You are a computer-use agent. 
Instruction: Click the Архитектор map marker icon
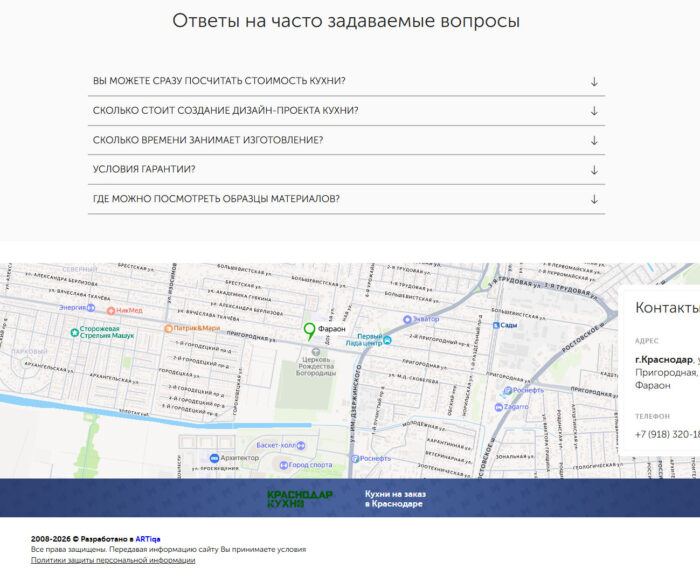pos(213,458)
